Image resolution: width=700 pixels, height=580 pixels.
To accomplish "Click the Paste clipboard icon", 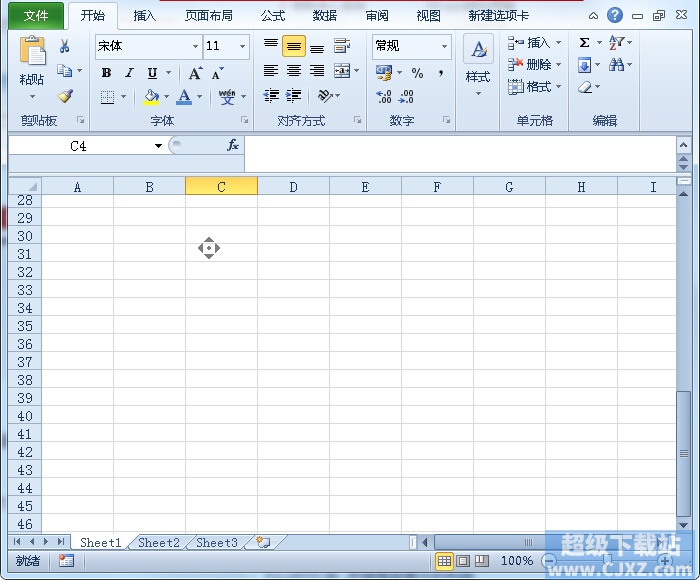I will click(x=32, y=50).
